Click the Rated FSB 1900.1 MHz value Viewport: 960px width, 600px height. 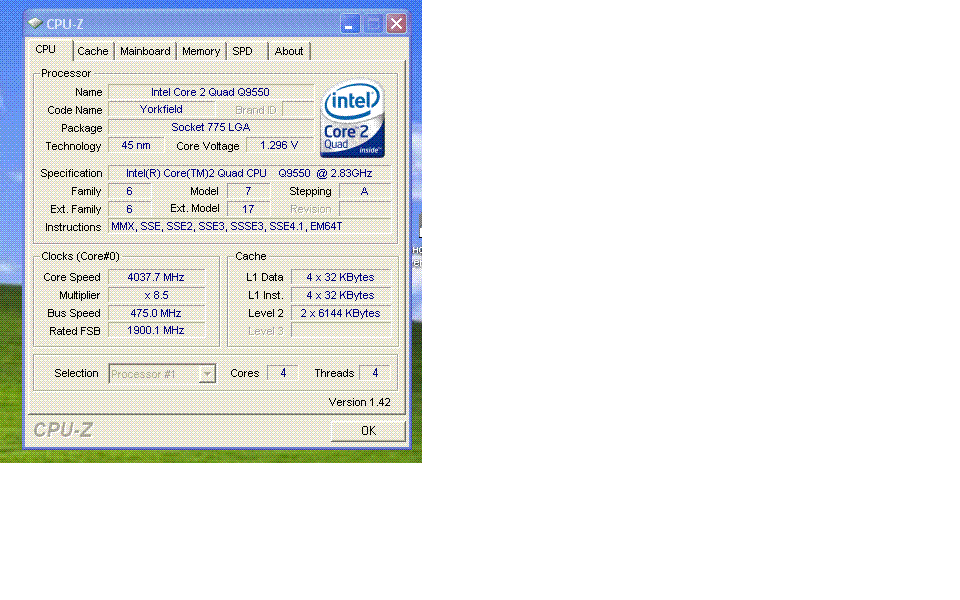click(156, 331)
